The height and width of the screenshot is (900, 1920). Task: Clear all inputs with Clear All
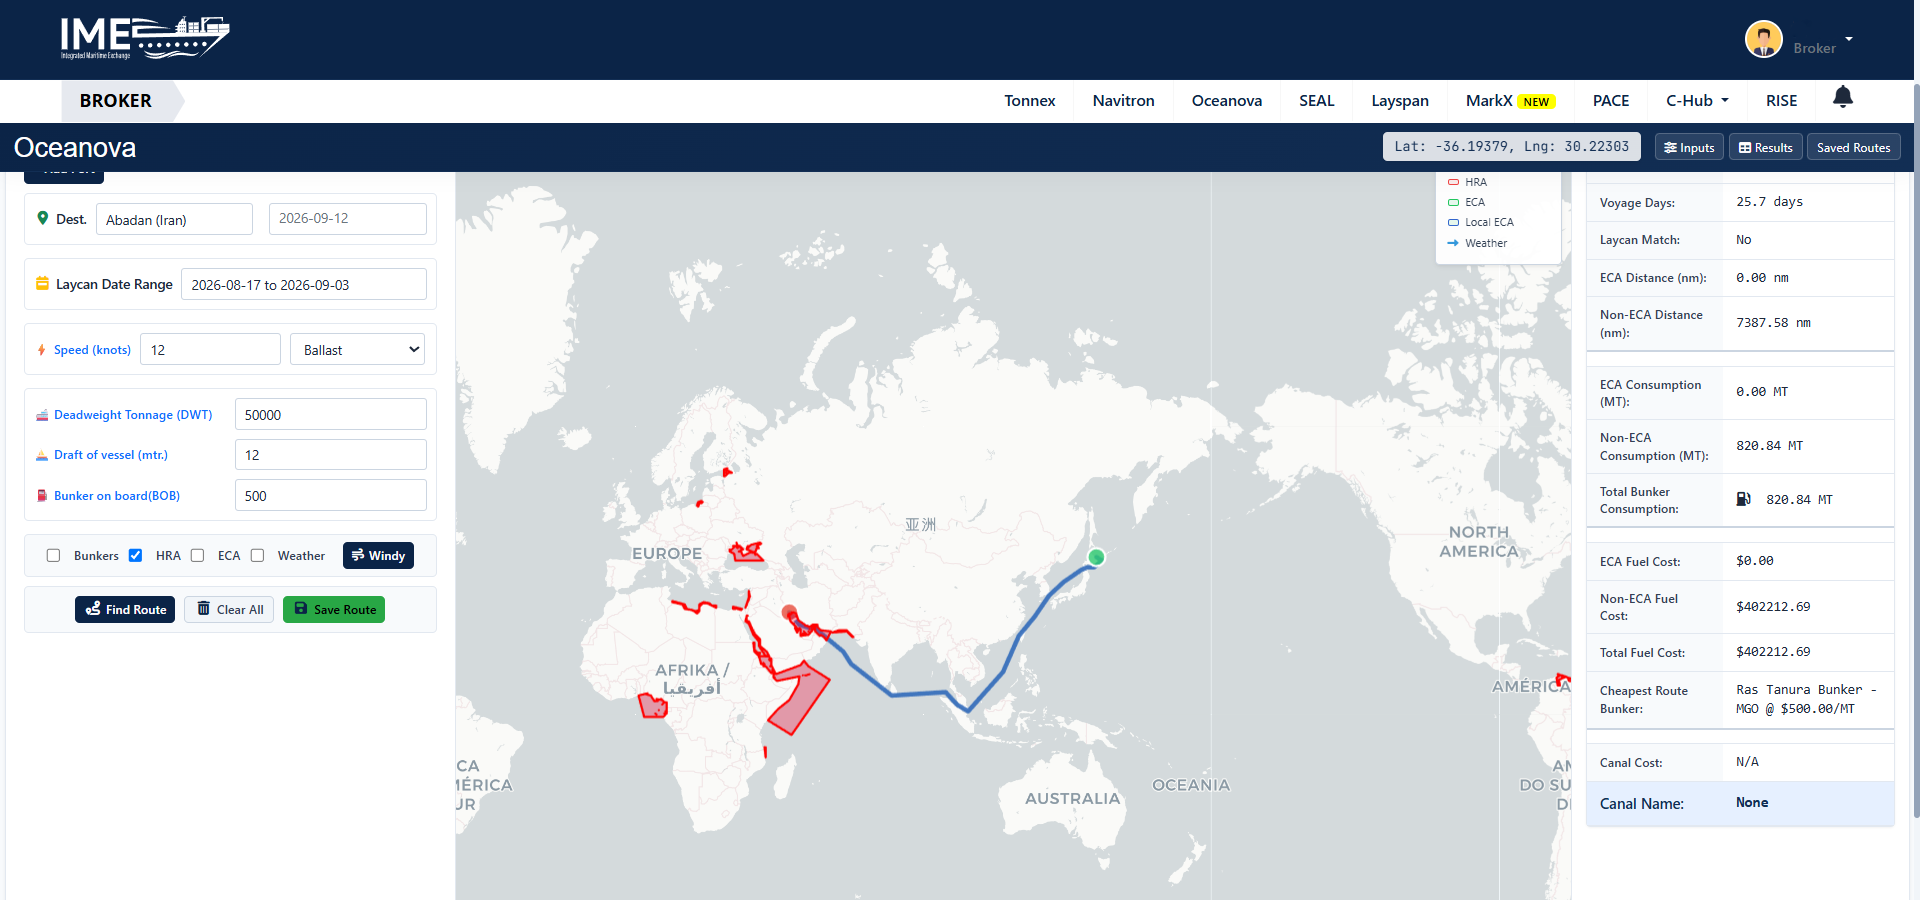tap(229, 610)
